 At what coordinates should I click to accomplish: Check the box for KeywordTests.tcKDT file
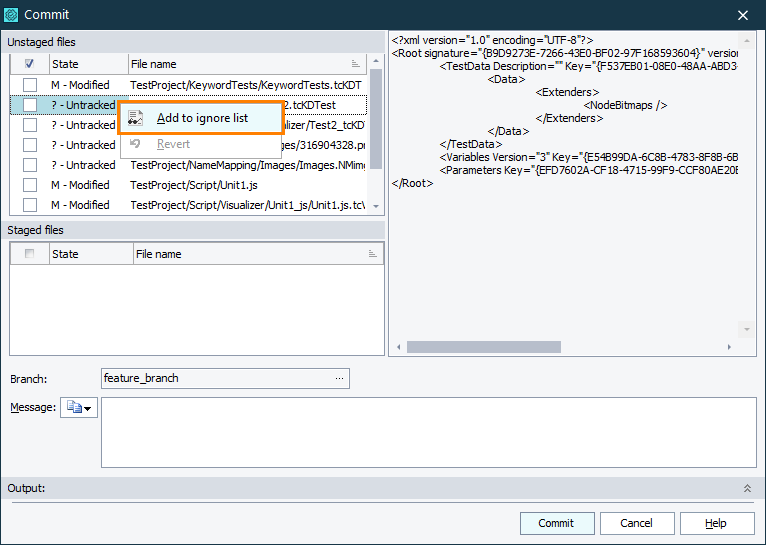[x=30, y=85]
